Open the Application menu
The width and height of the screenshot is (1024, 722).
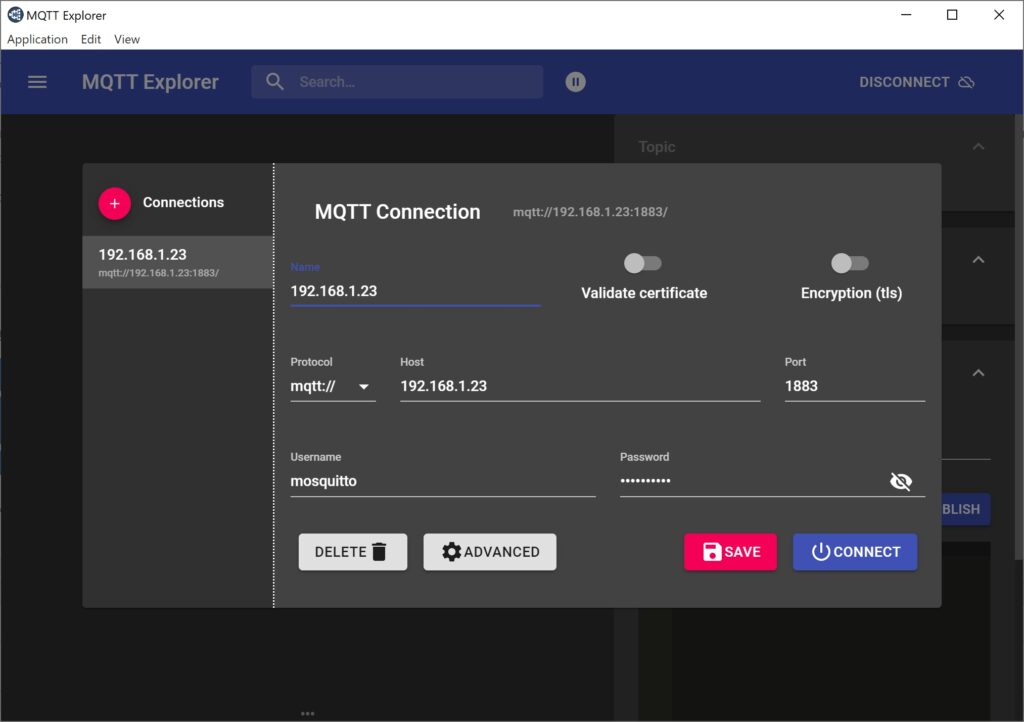(x=37, y=39)
